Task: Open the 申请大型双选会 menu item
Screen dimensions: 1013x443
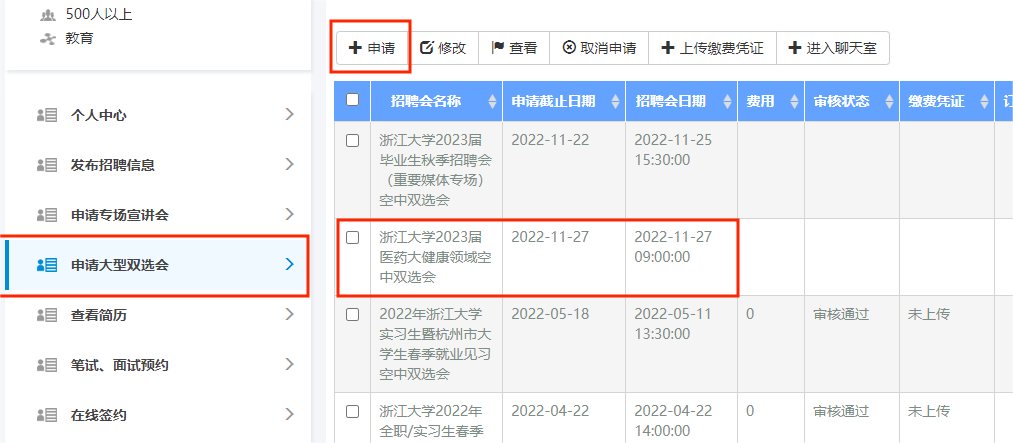Action: [x=120, y=265]
